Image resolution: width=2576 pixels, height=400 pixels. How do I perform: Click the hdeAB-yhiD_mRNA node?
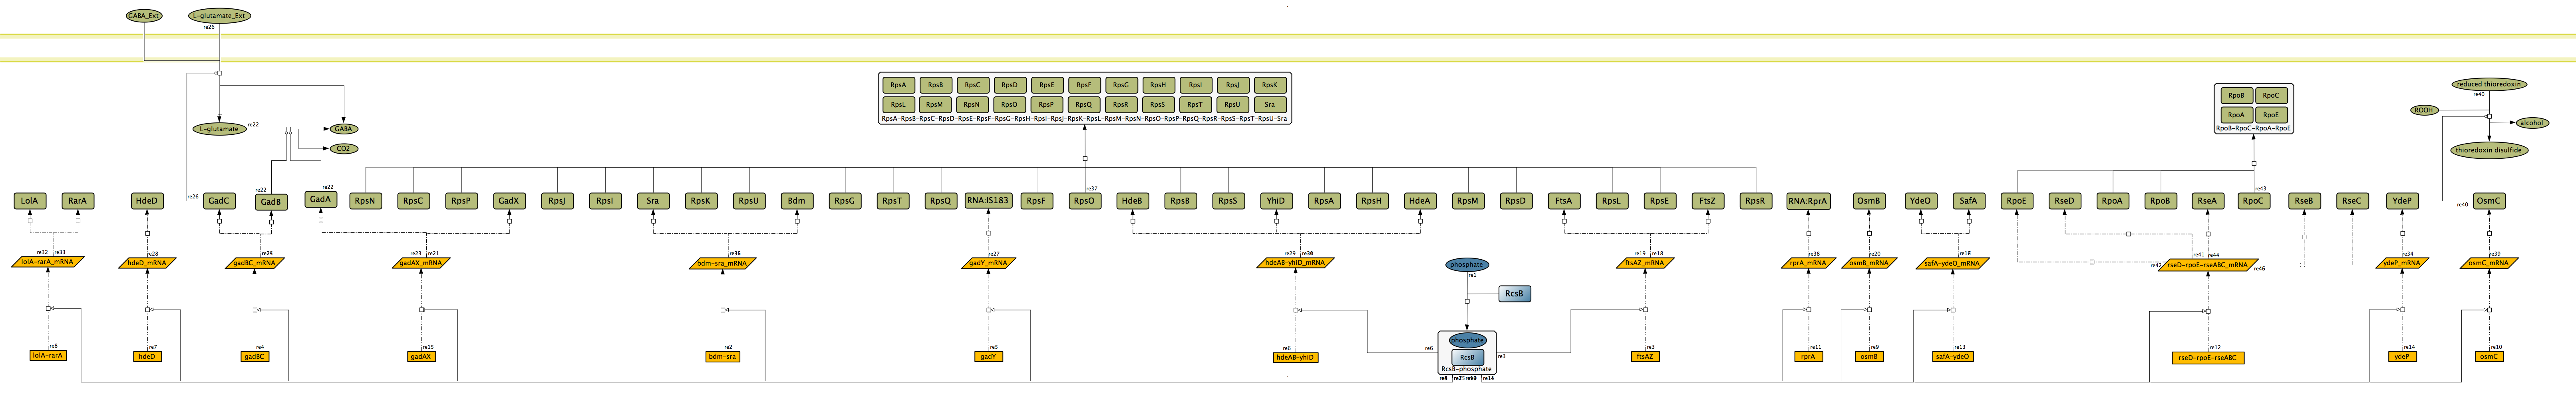click(1295, 263)
